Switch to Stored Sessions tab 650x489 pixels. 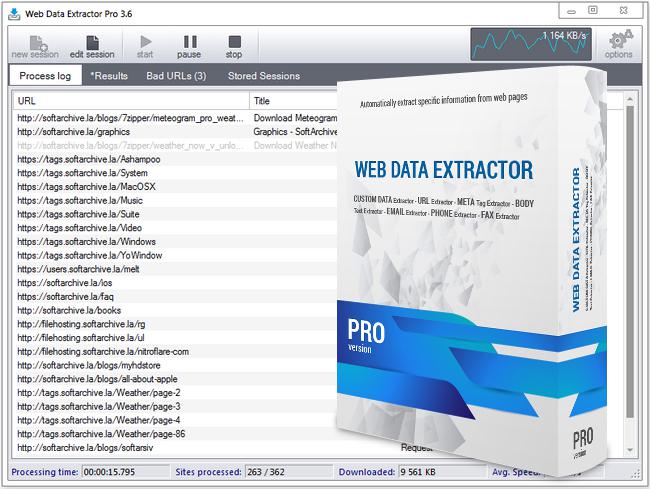coord(264,76)
